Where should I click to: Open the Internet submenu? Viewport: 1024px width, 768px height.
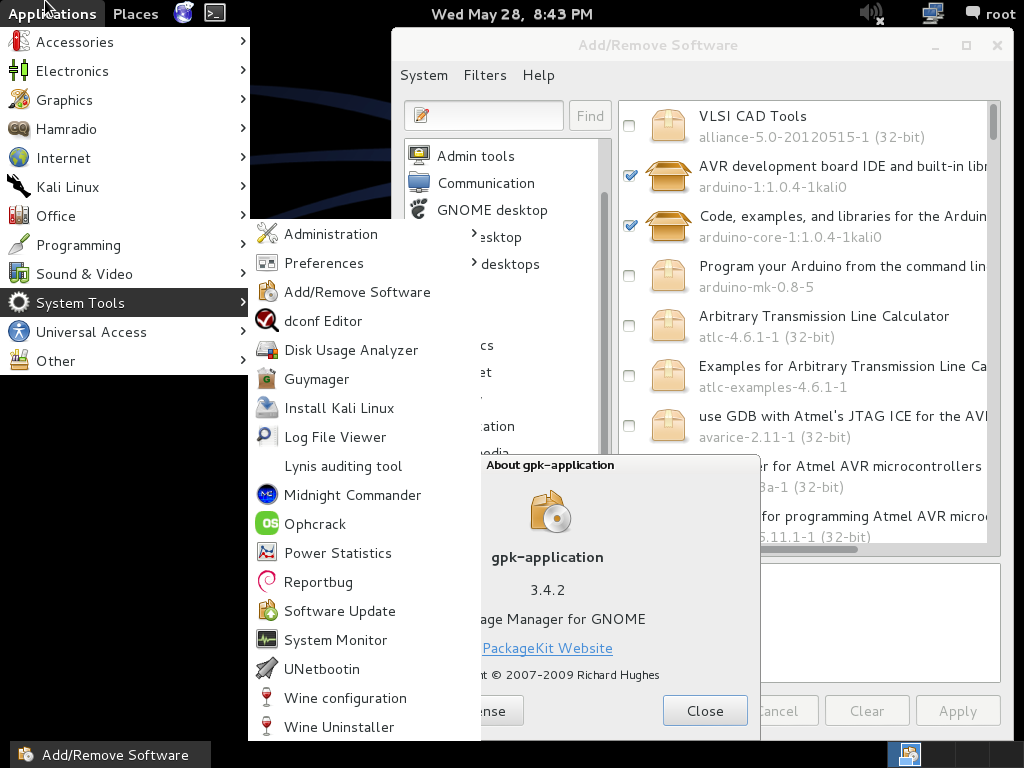[x=125, y=157]
